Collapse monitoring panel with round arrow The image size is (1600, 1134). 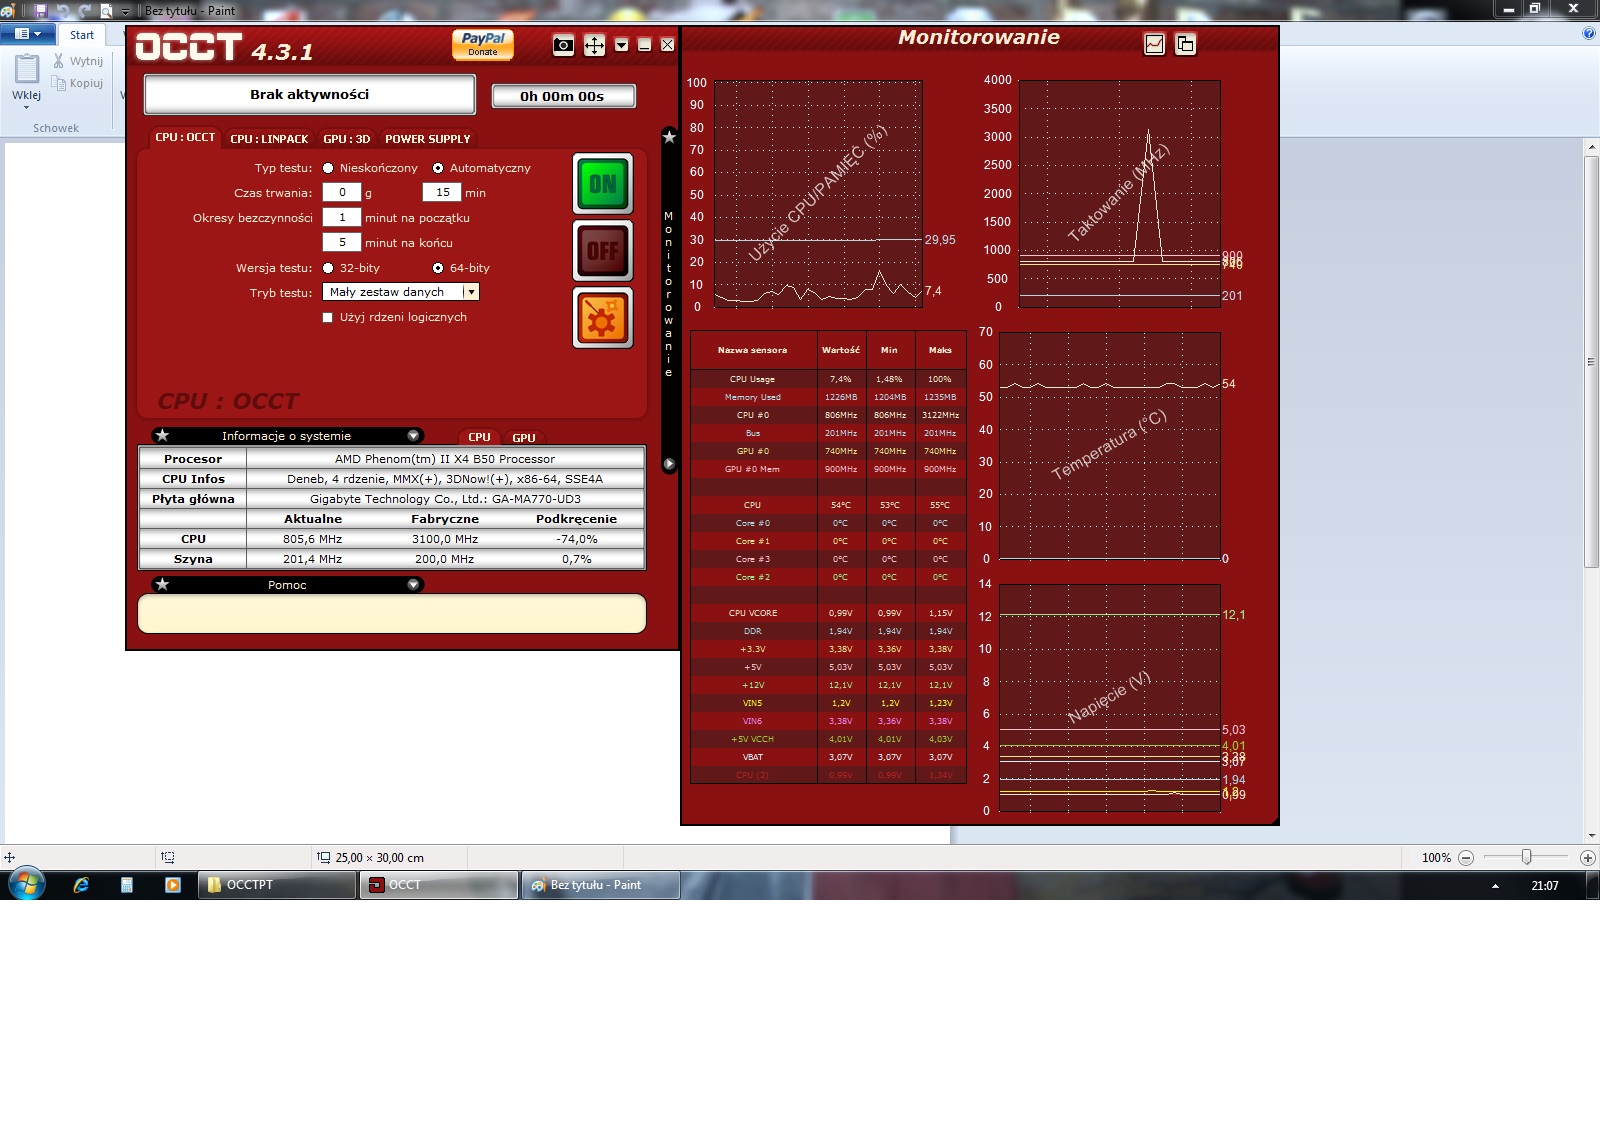pyautogui.click(x=669, y=464)
